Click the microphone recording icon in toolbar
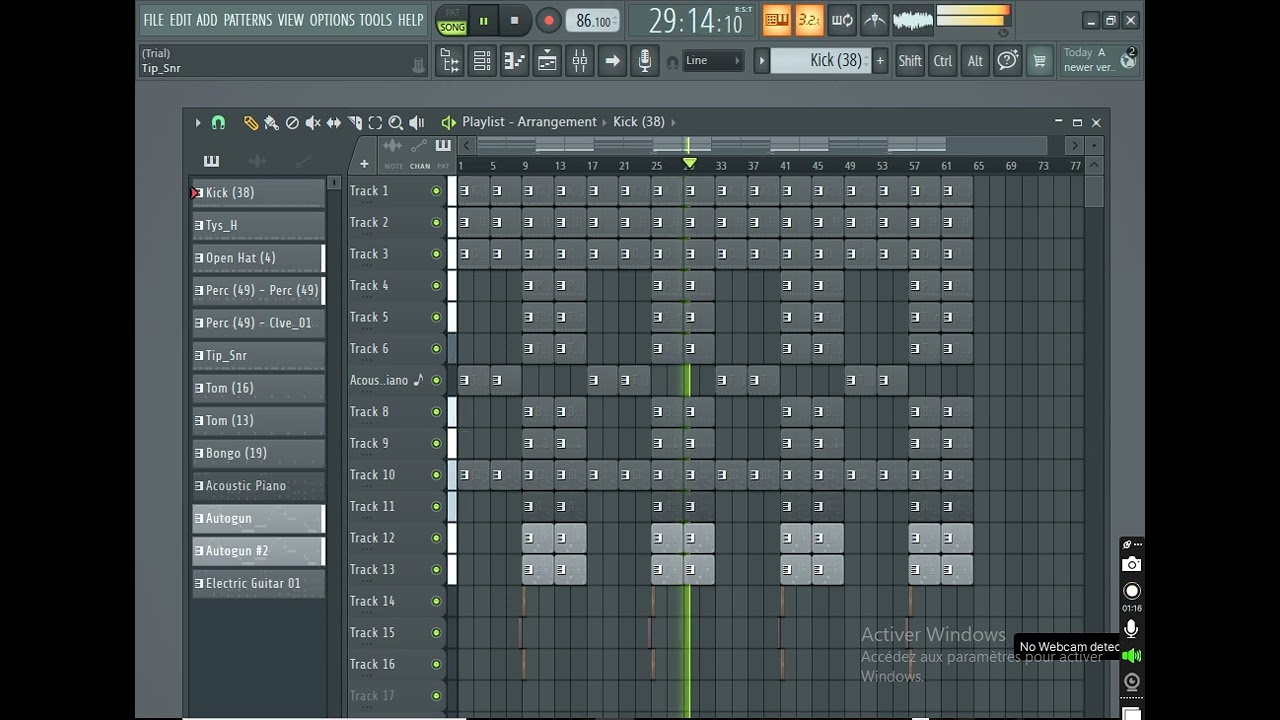The width and height of the screenshot is (1280, 720). click(645, 61)
